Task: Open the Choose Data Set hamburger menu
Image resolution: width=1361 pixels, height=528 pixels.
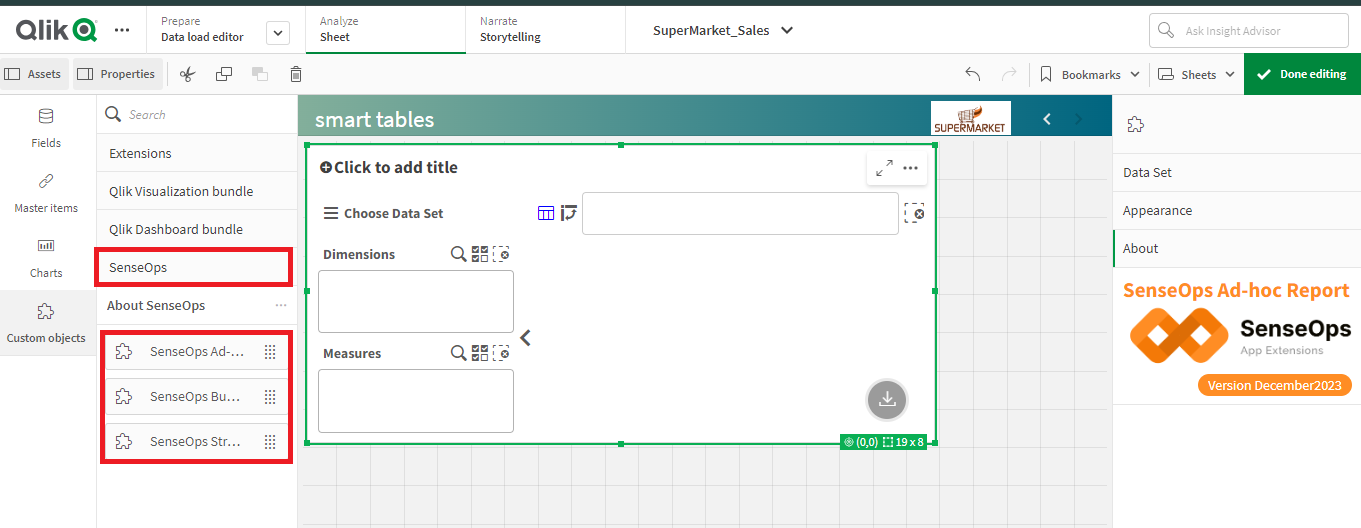Action: 331,213
